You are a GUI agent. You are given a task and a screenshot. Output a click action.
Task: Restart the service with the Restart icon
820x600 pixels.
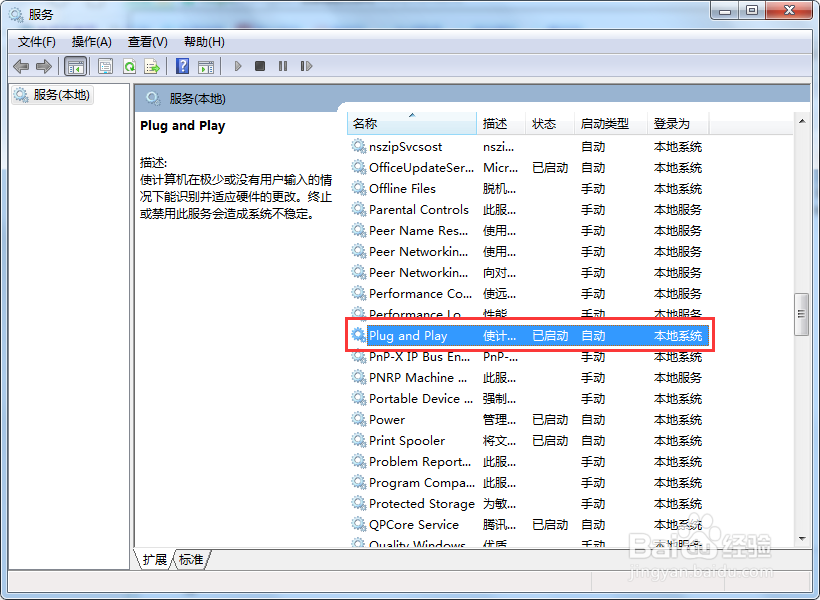click(x=306, y=66)
